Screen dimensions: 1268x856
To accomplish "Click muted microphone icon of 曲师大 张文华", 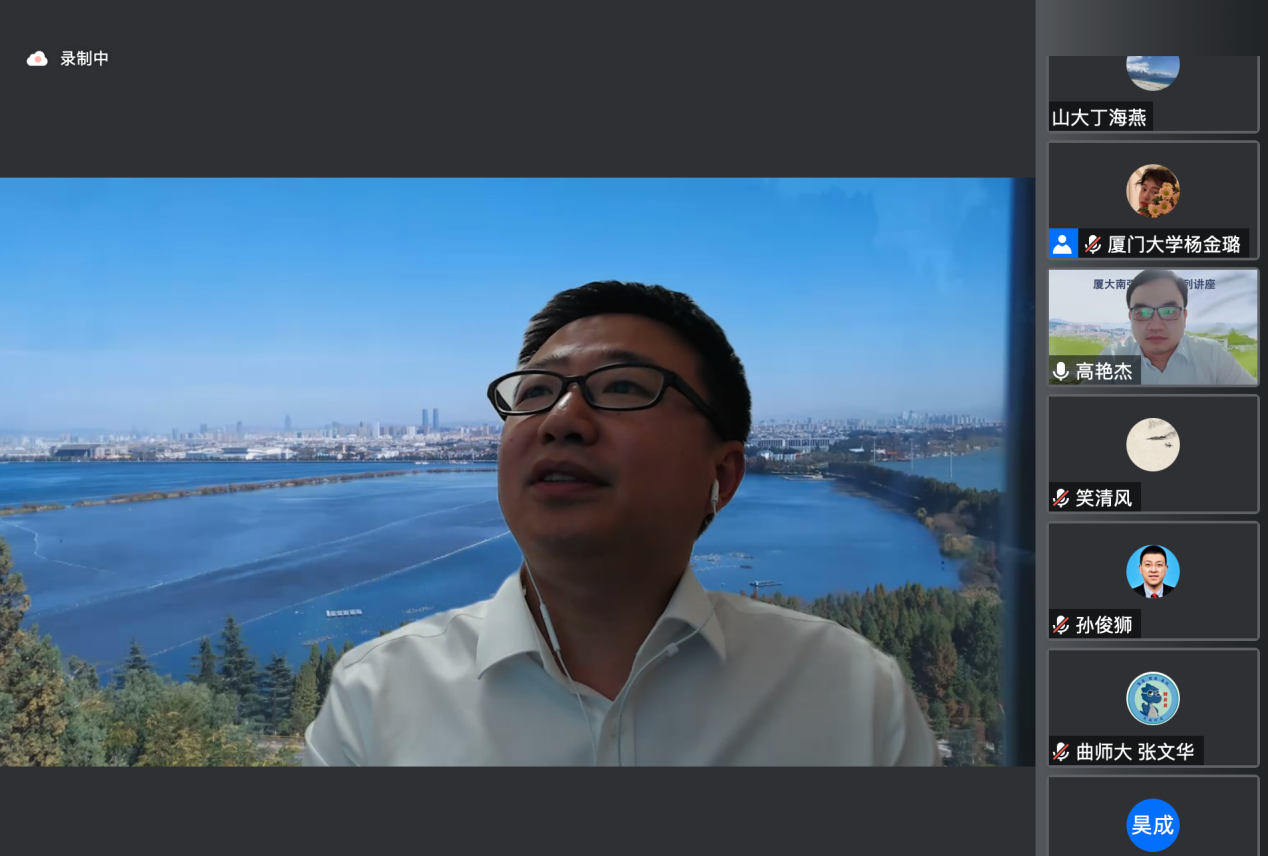I will point(1061,752).
